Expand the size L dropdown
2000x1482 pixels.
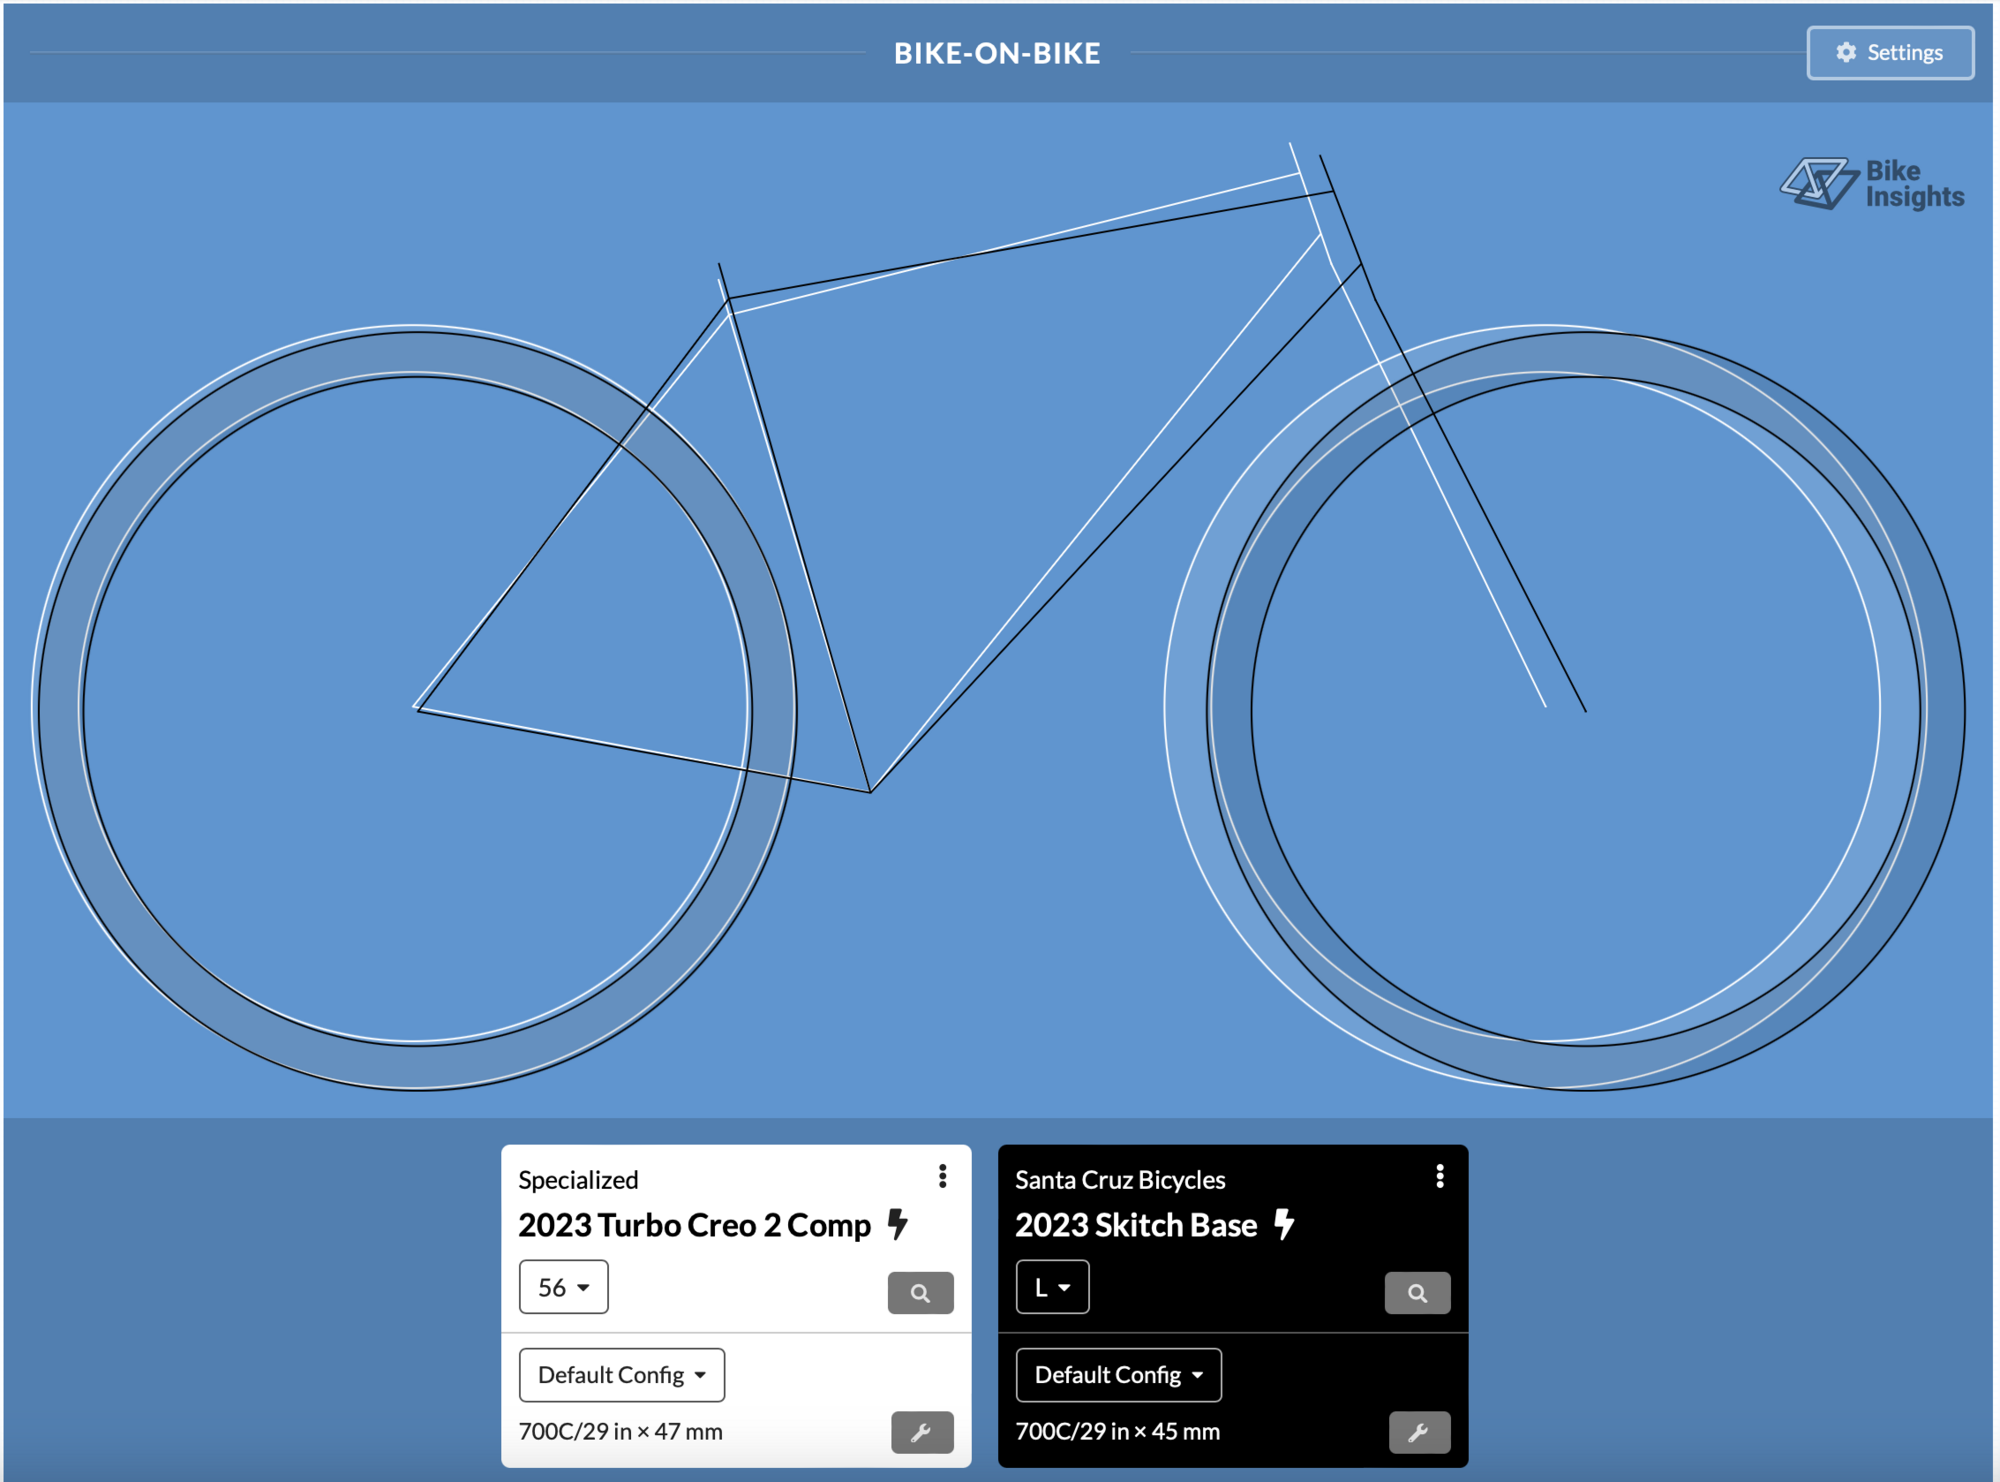pyautogui.click(x=1052, y=1287)
